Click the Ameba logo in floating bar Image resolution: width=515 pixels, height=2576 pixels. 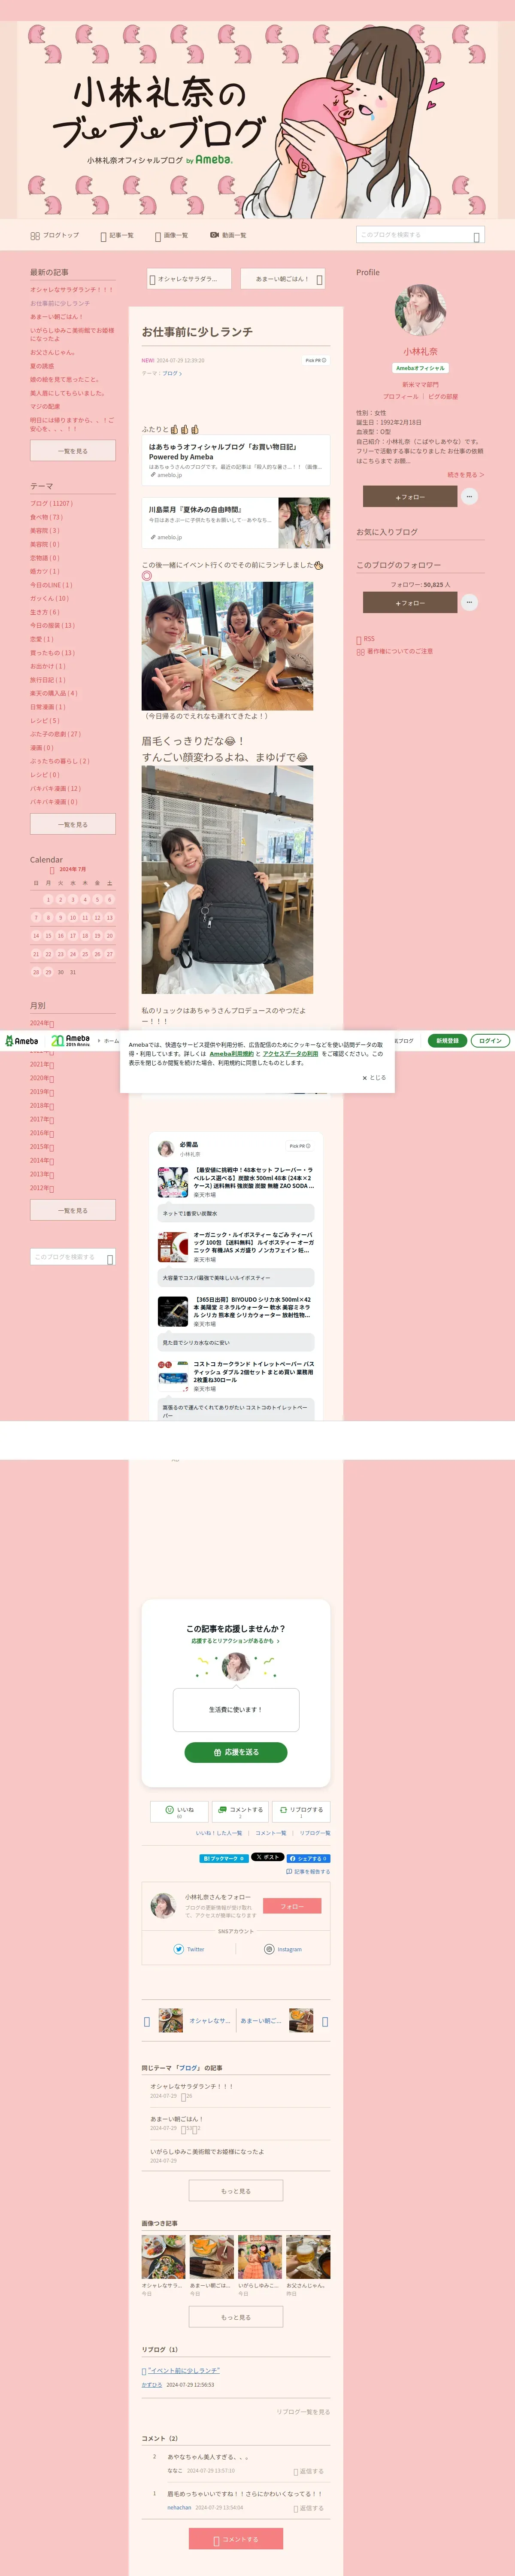pyautogui.click(x=21, y=1041)
